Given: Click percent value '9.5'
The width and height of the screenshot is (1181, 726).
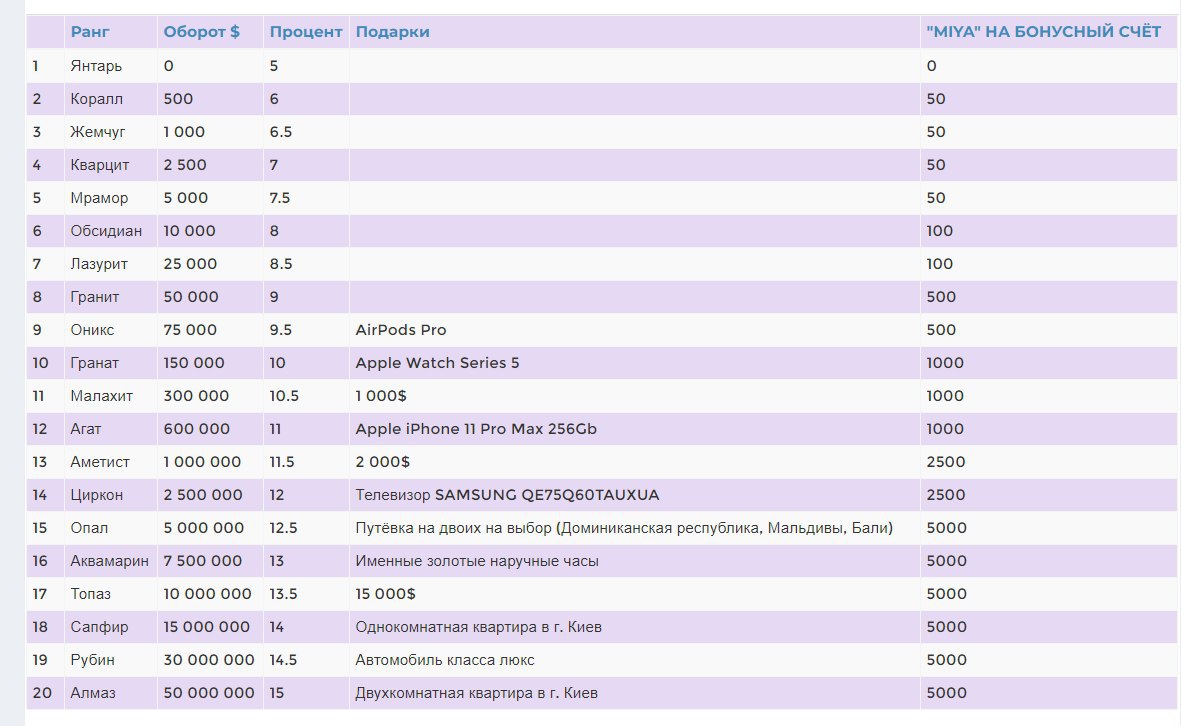Looking at the screenshot, I should pyautogui.click(x=280, y=330).
